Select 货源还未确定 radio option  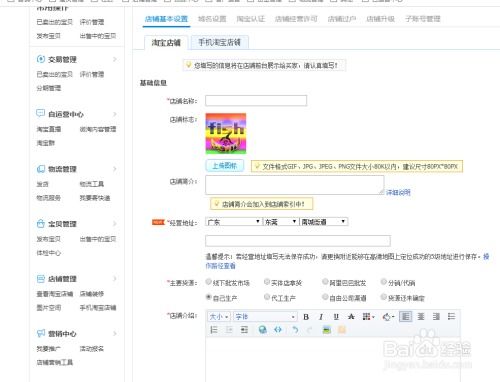384,297
